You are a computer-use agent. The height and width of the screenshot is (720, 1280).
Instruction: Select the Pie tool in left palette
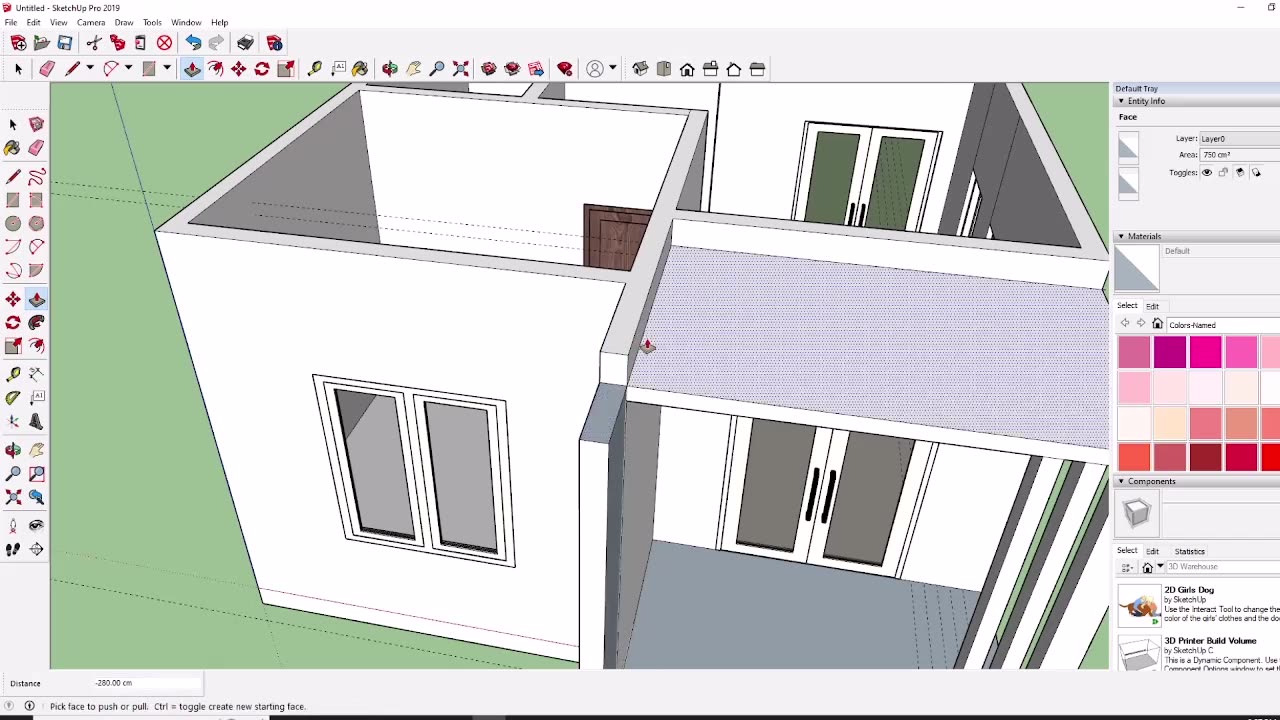click(36, 270)
